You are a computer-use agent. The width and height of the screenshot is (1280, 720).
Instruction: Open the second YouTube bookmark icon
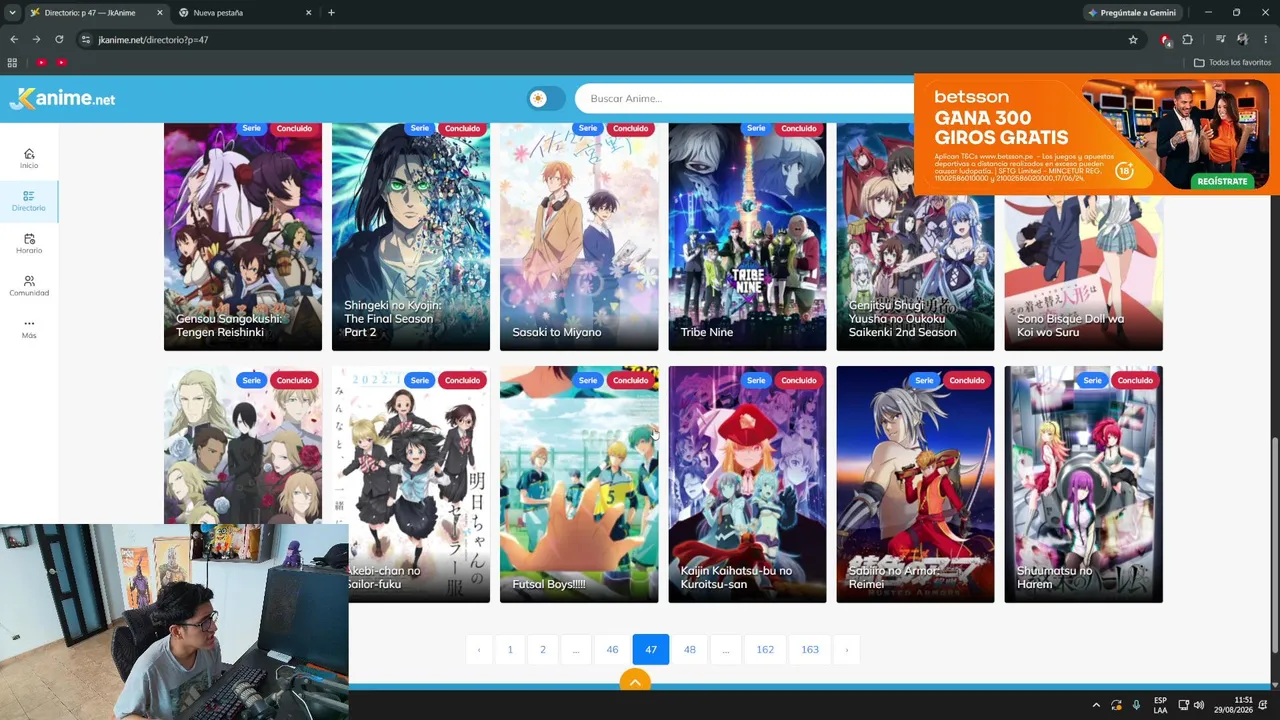tap(61, 62)
